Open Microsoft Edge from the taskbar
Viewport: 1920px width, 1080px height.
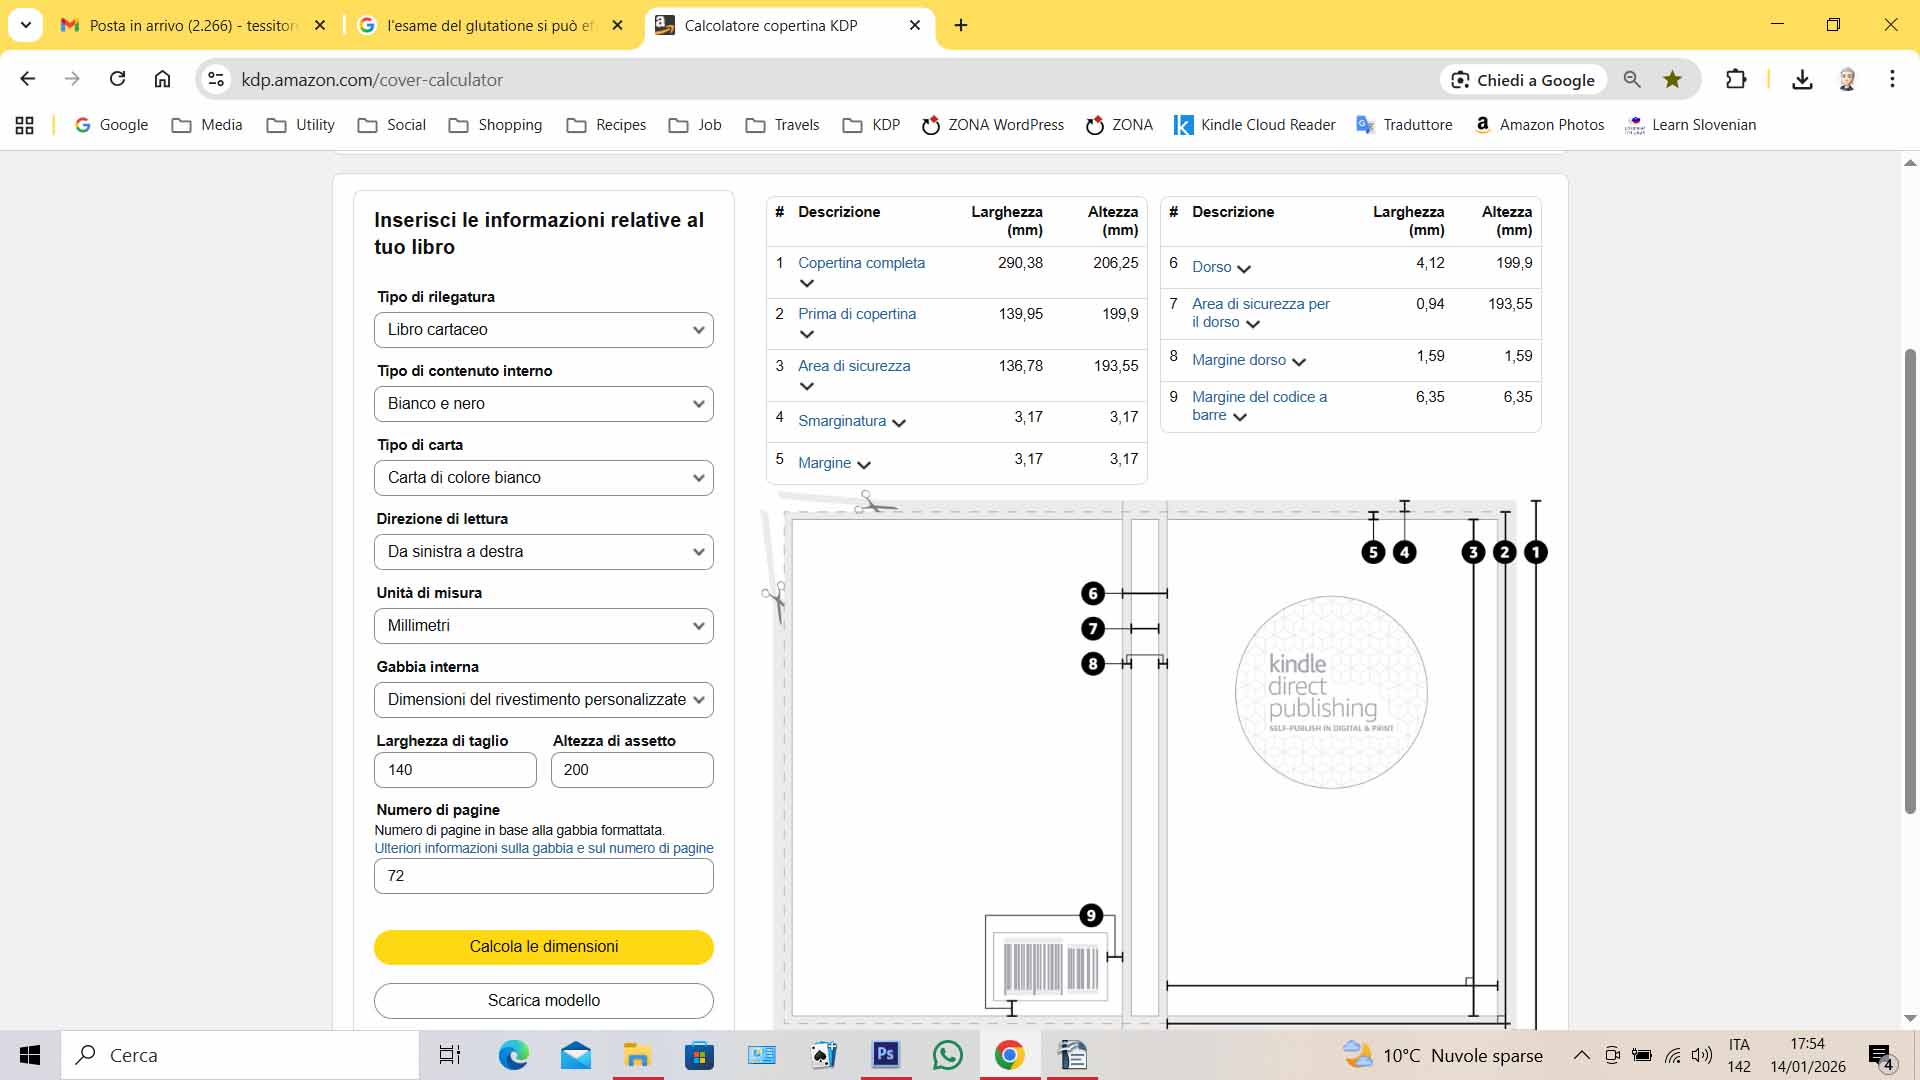[x=513, y=1054]
